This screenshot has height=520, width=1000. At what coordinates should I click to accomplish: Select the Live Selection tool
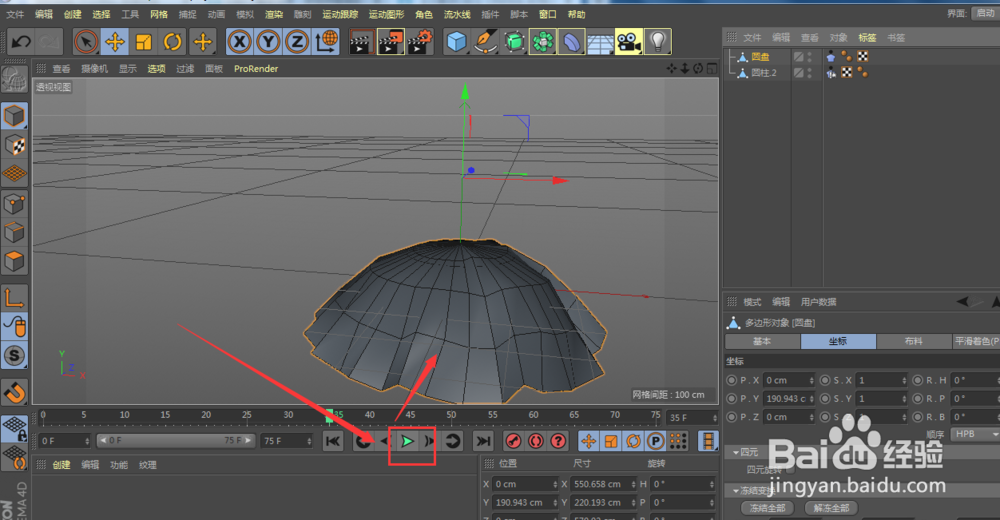(86, 42)
